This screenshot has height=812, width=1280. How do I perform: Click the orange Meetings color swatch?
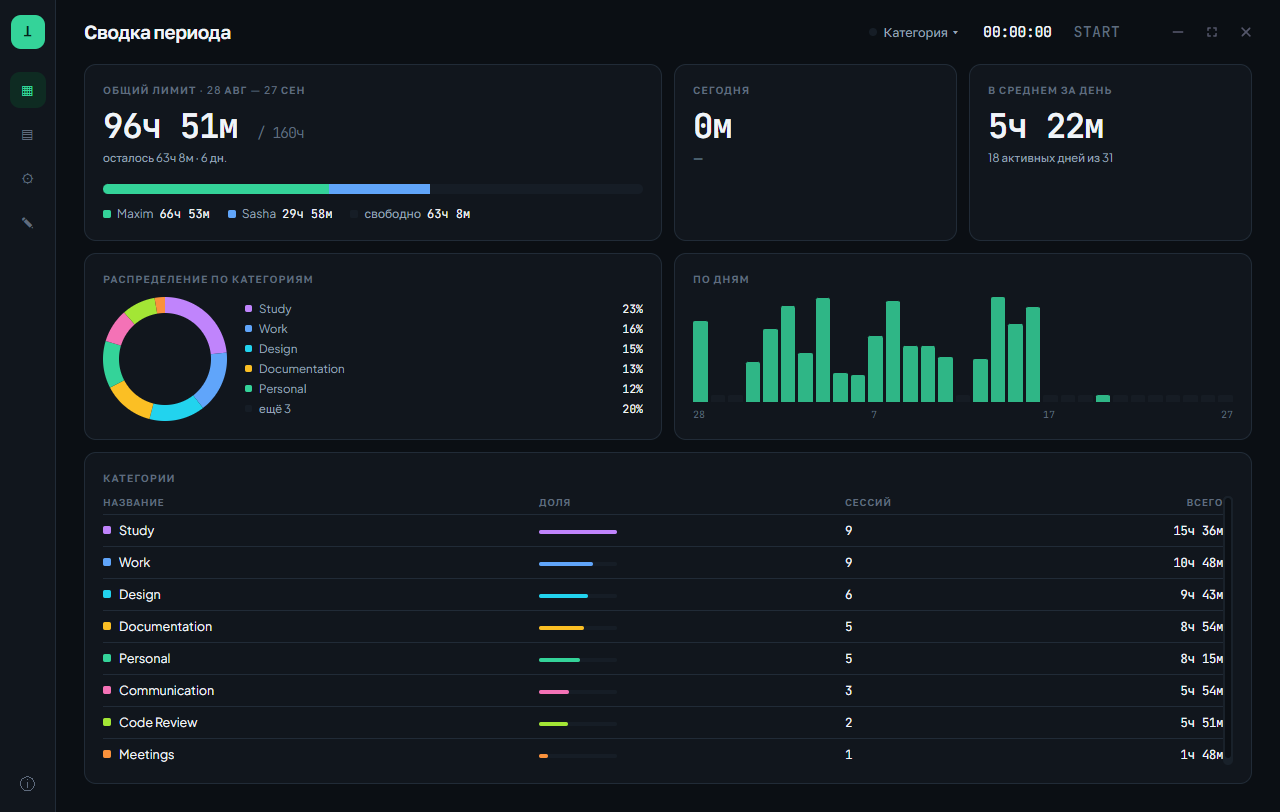coord(107,754)
